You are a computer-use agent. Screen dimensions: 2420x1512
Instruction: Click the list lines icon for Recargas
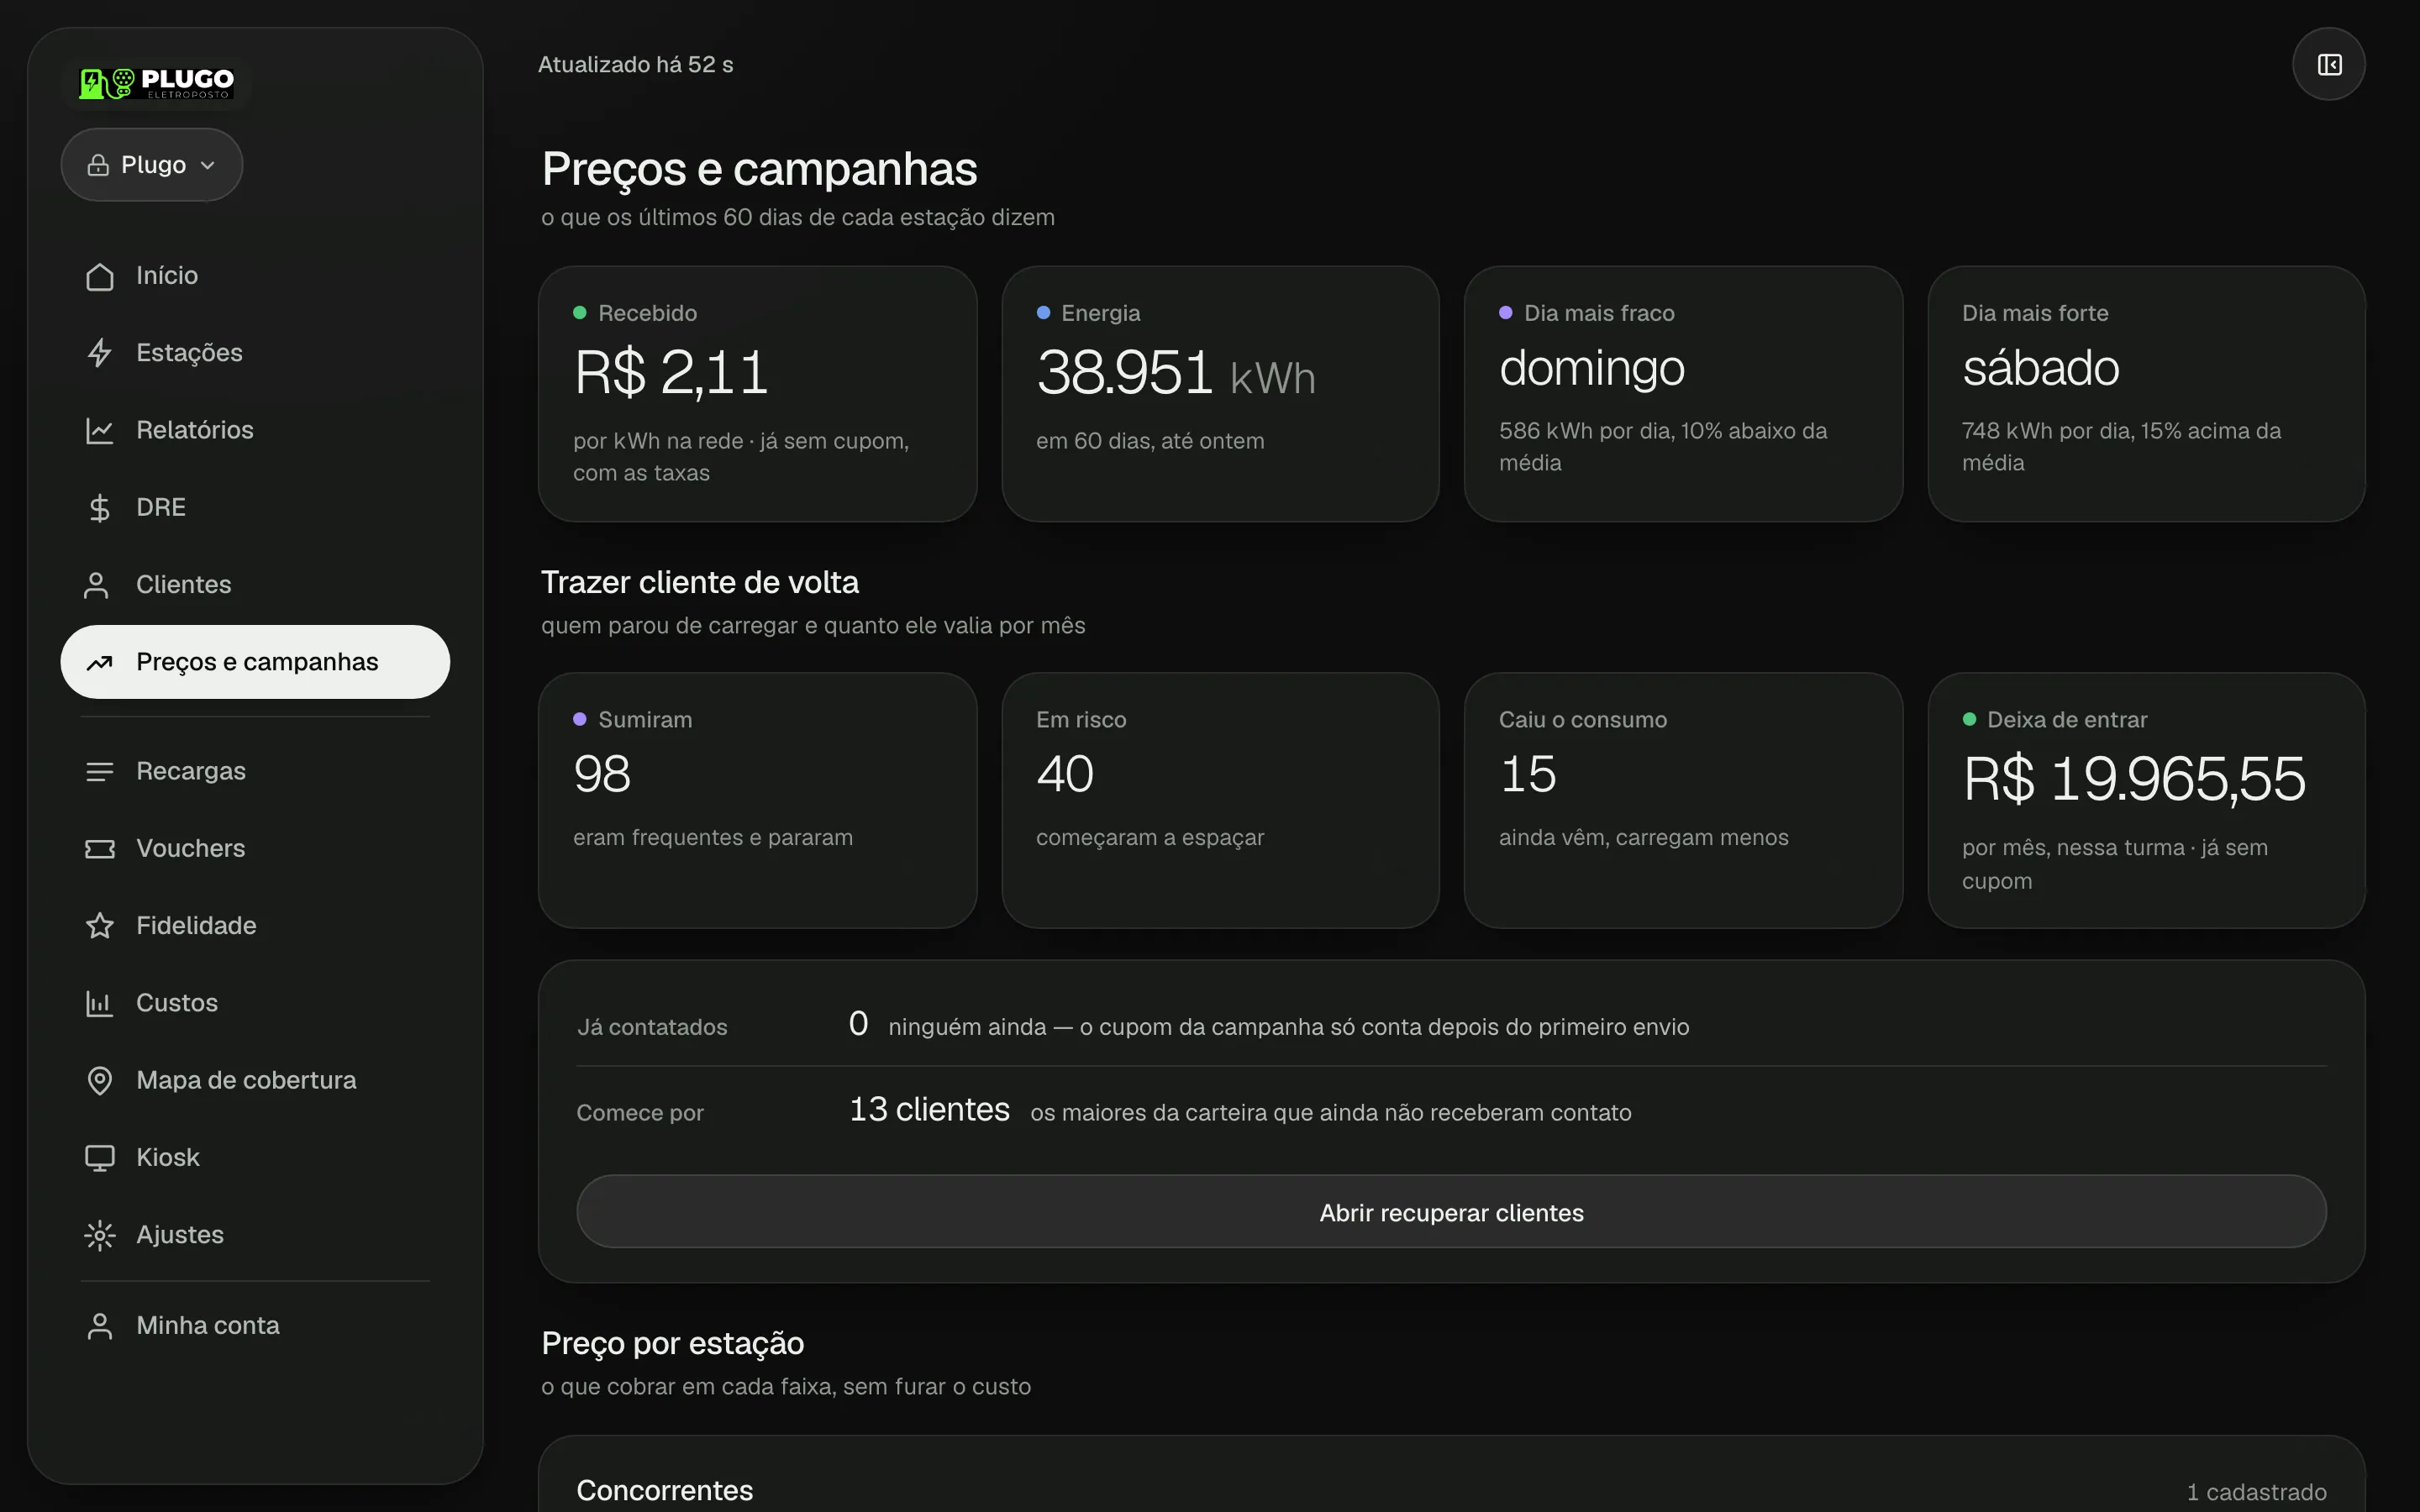click(99, 771)
